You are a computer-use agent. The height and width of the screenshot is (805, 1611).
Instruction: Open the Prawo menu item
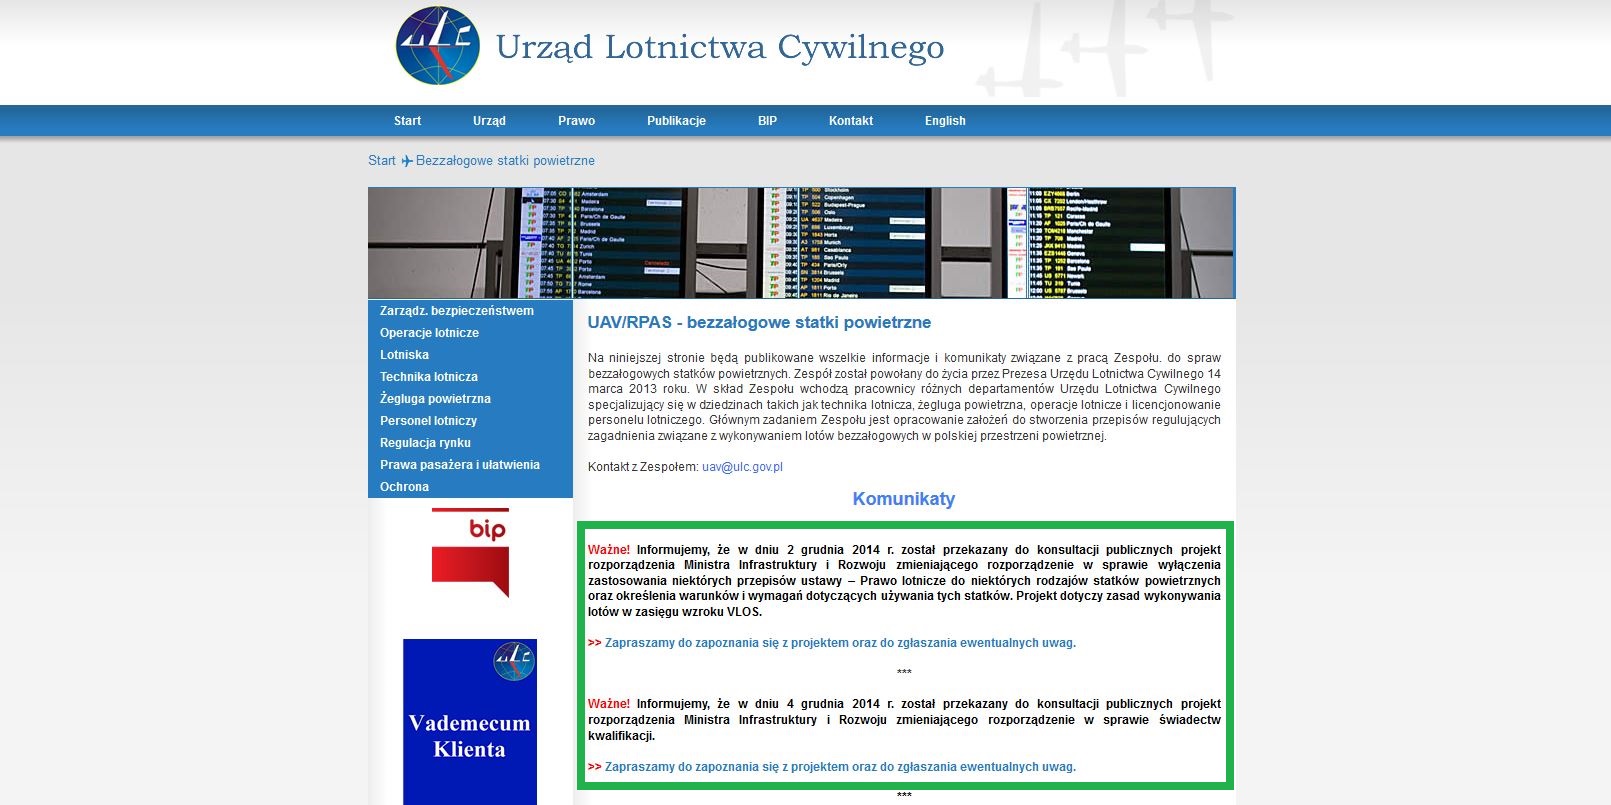[x=576, y=121]
